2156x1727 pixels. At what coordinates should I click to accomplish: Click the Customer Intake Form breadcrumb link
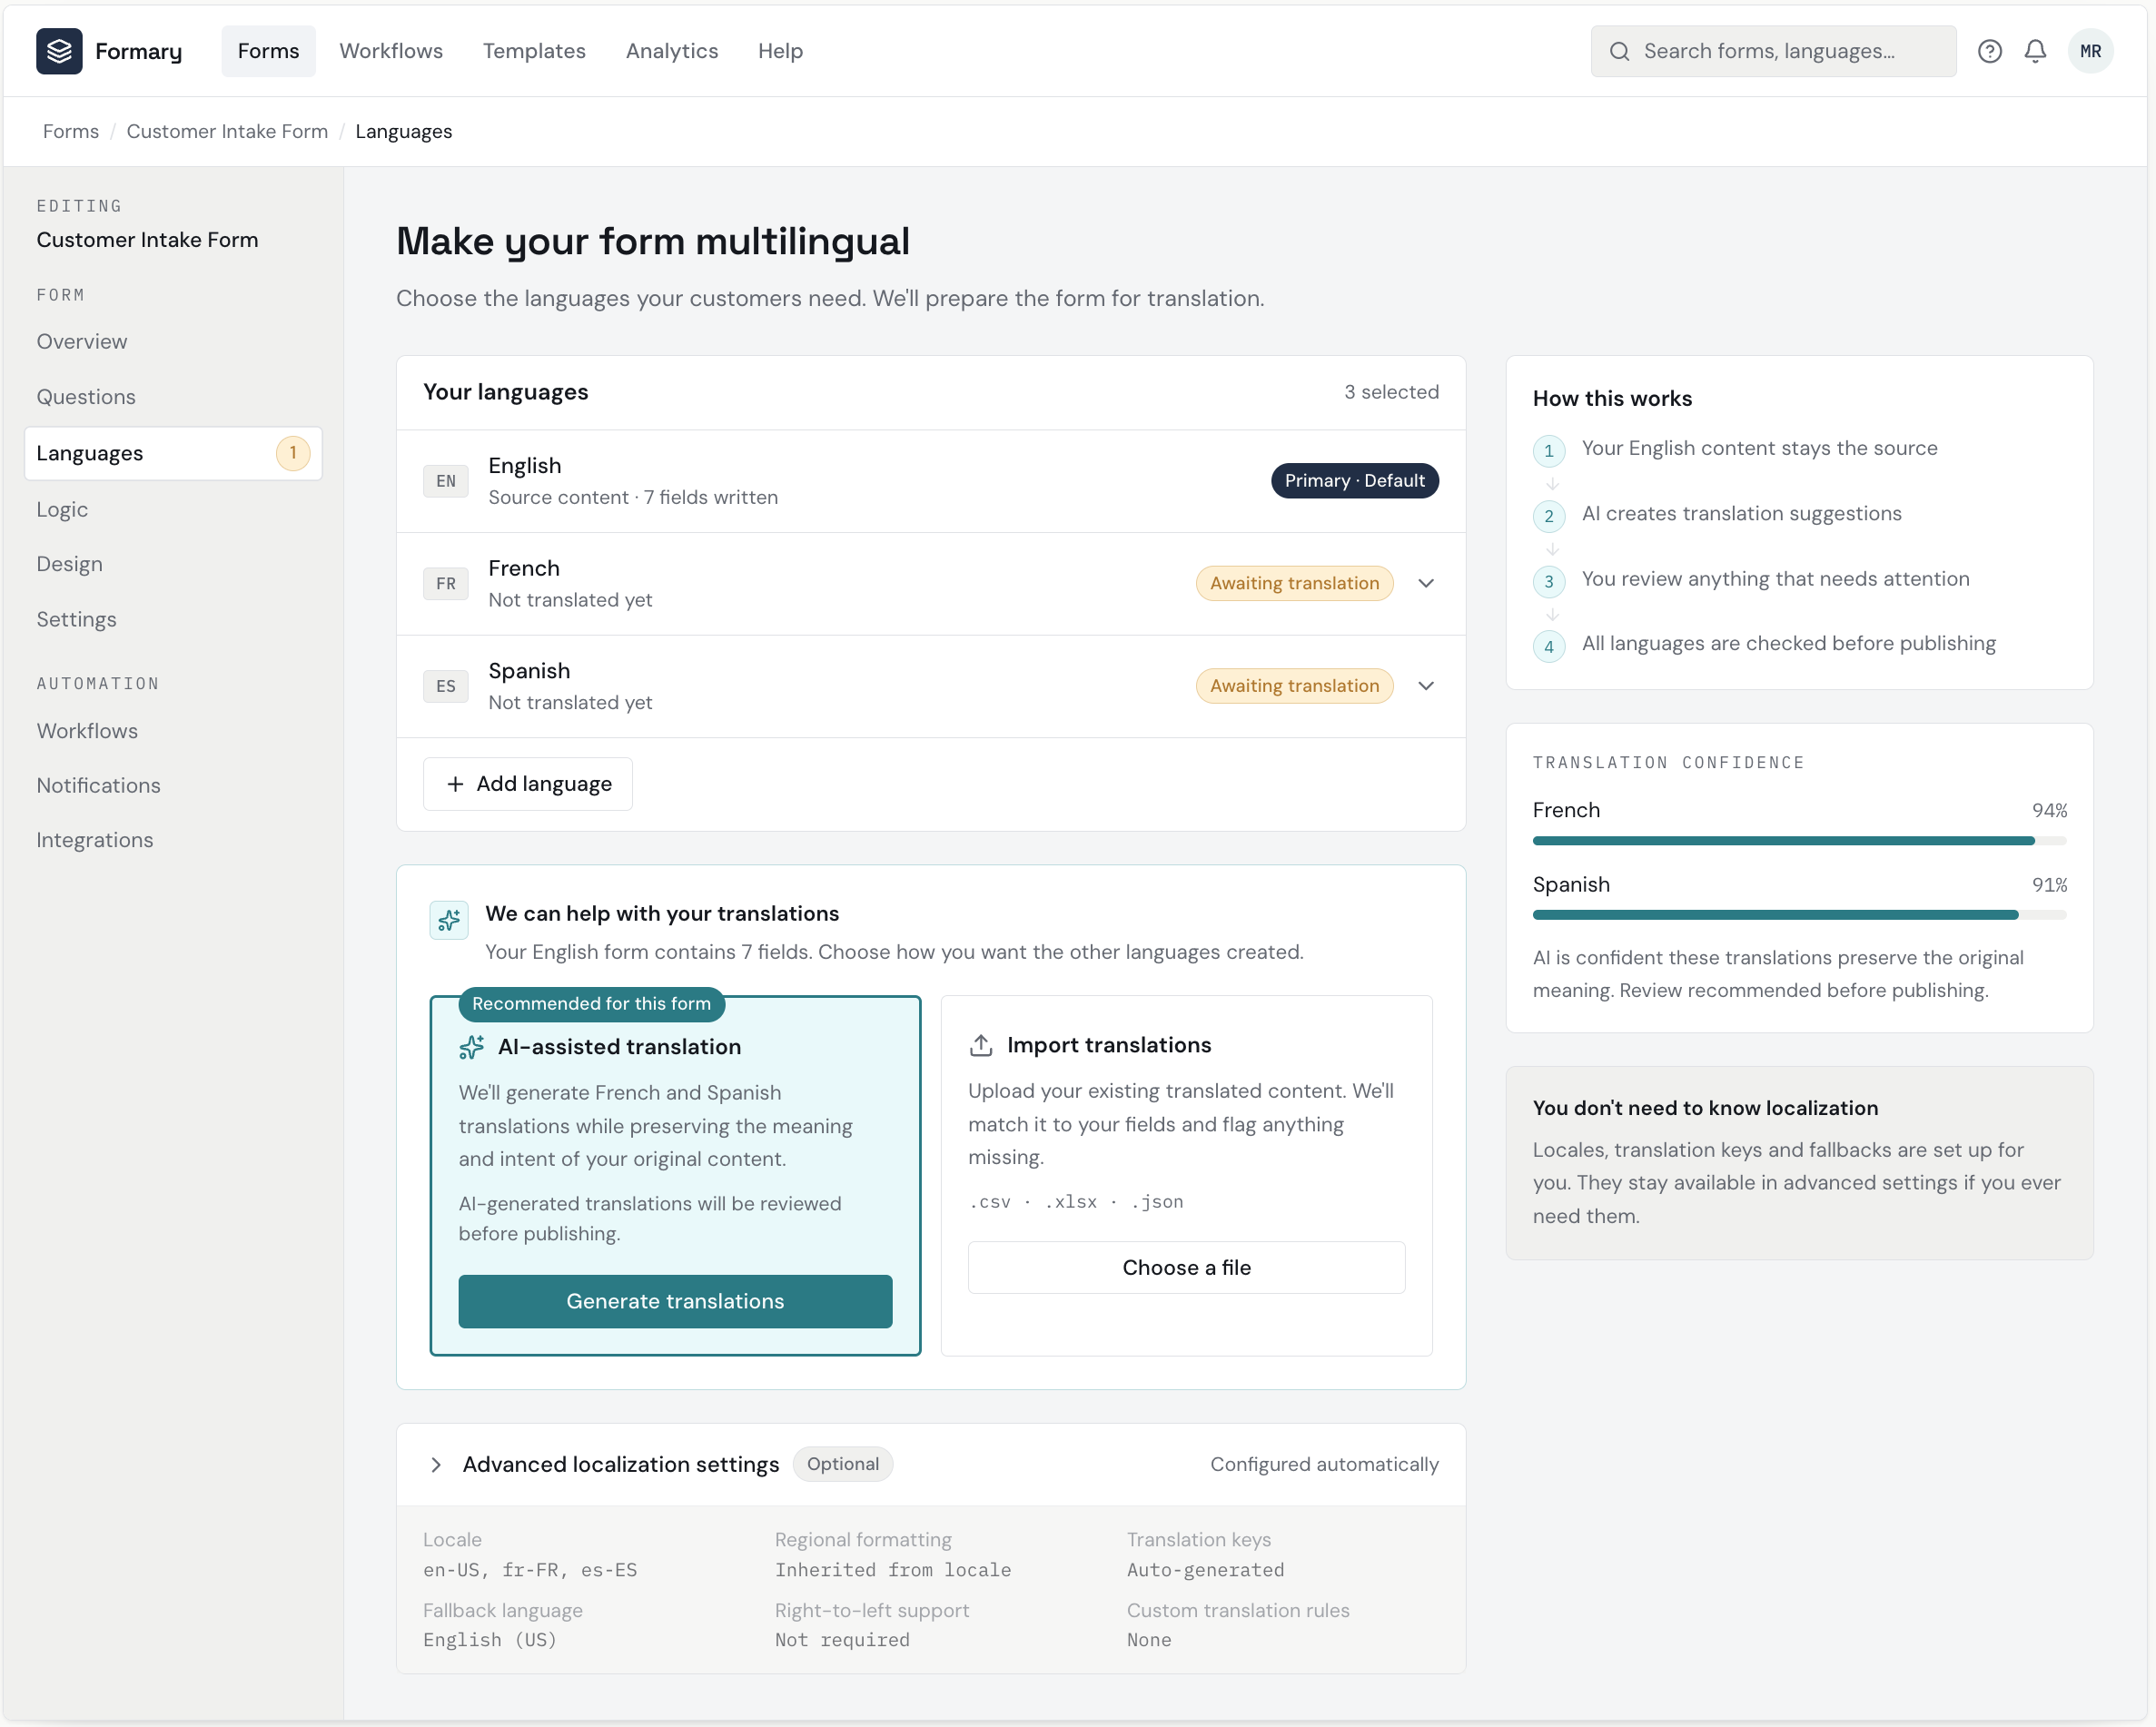click(x=227, y=132)
